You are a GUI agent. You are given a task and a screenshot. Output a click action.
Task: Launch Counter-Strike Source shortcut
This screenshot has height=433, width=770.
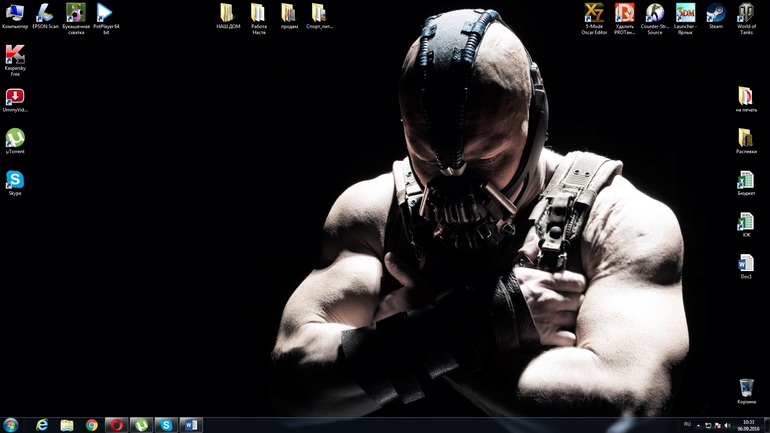point(655,13)
